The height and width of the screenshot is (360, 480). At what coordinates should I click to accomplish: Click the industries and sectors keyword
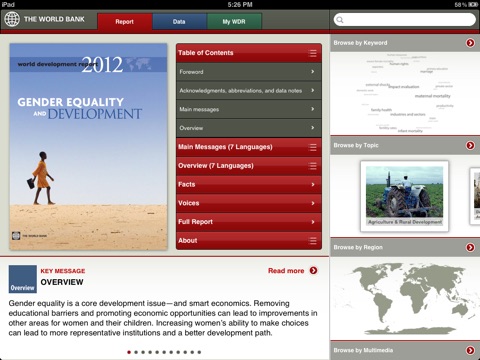point(408,114)
